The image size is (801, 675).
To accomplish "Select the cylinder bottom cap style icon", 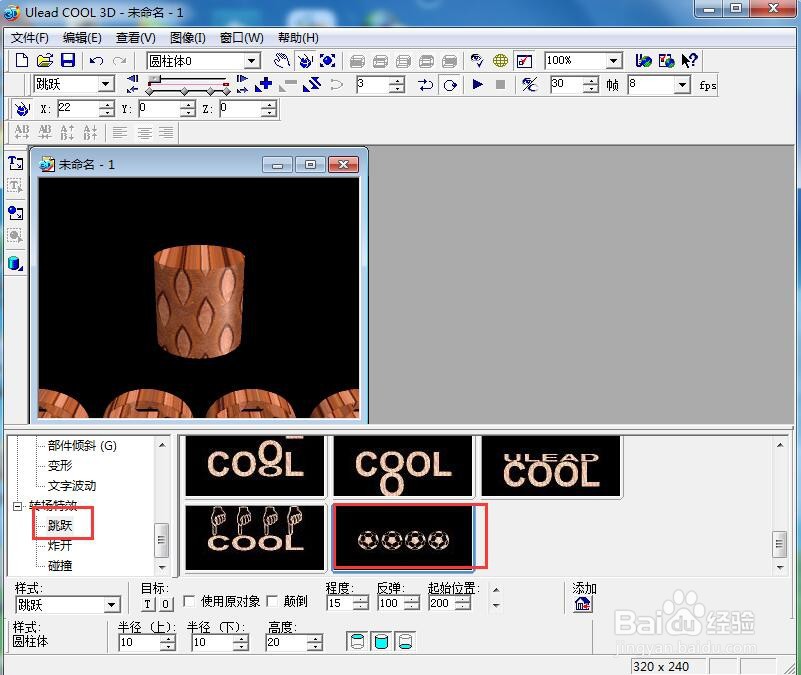I will coord(405,641).
